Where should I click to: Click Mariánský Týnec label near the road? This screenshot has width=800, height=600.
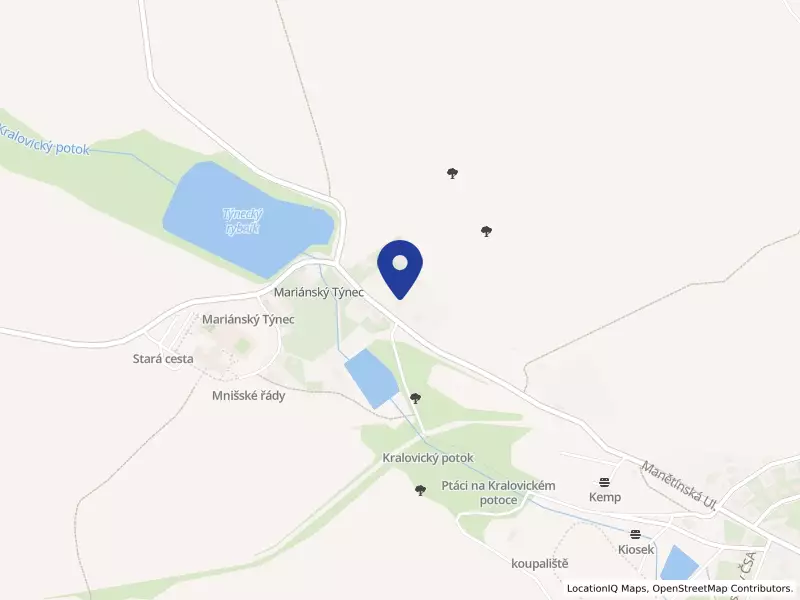coord(319,292)
